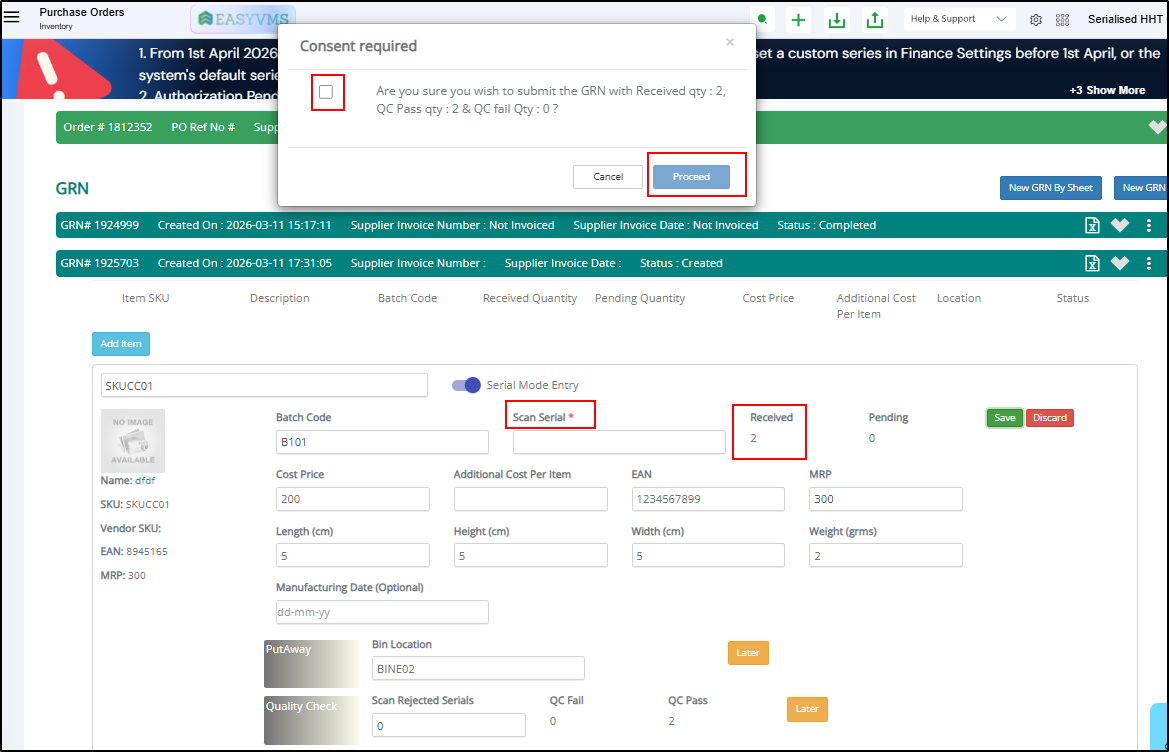Click the +3 Show More link

[1107, 90]
